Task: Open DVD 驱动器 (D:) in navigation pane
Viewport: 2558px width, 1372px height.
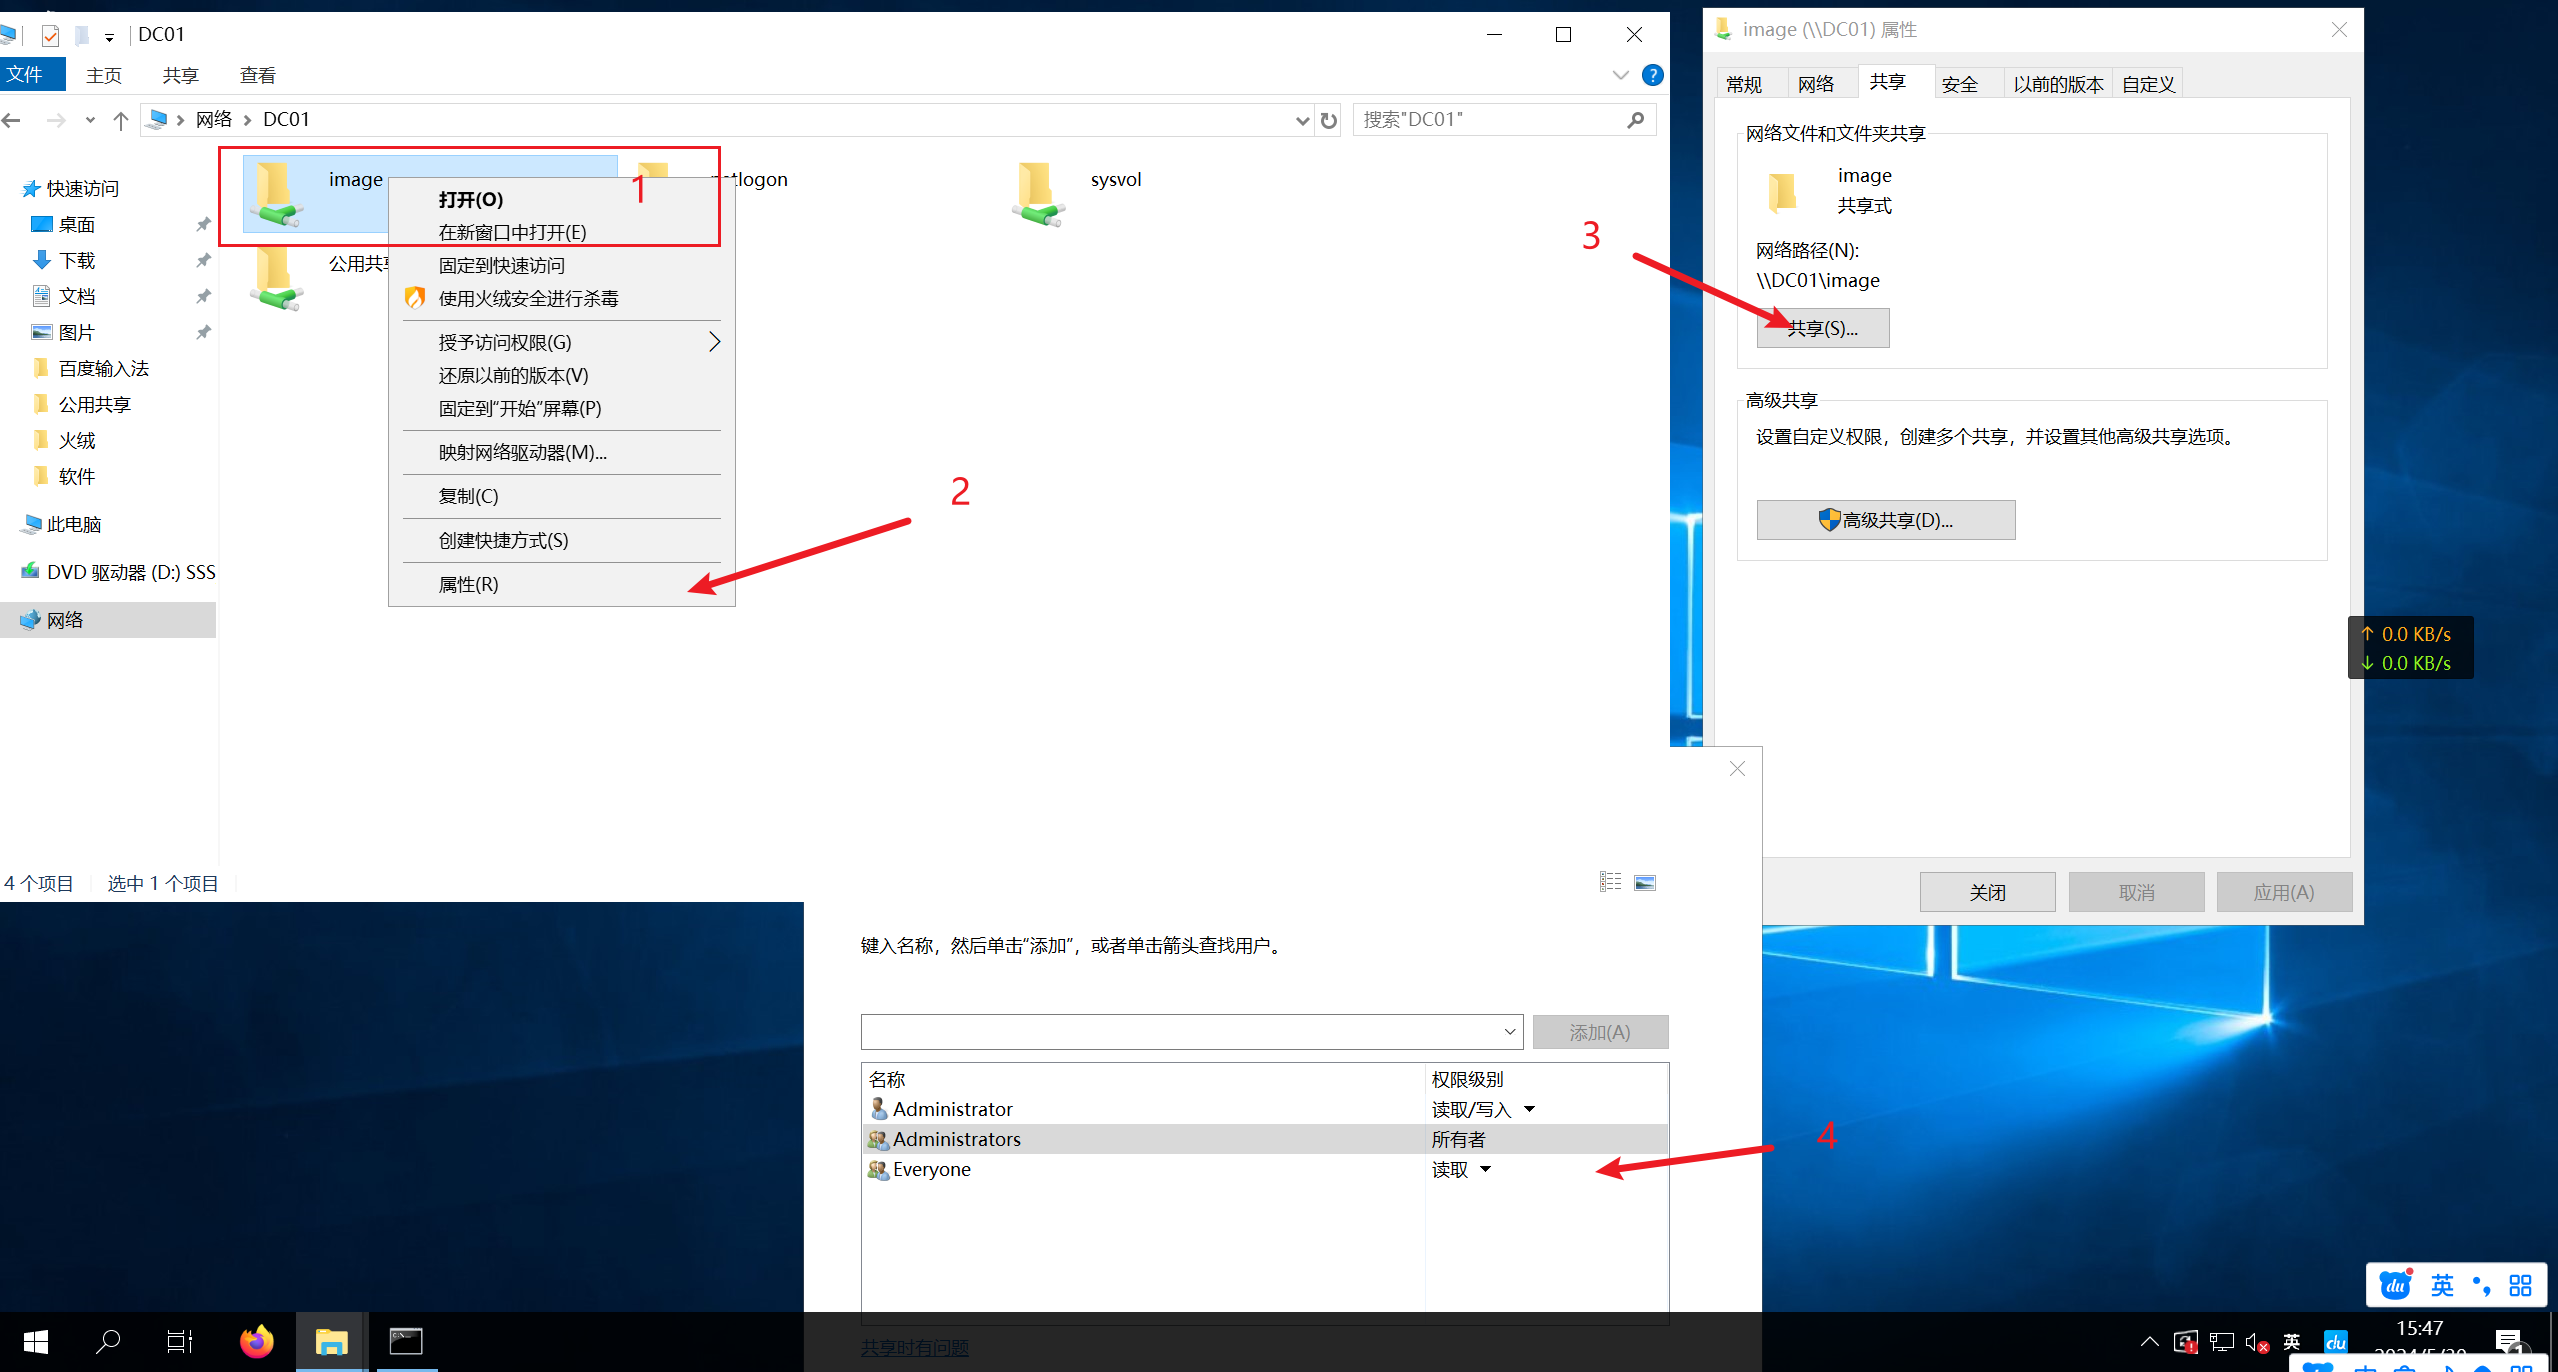Action: tap(118, 572)
